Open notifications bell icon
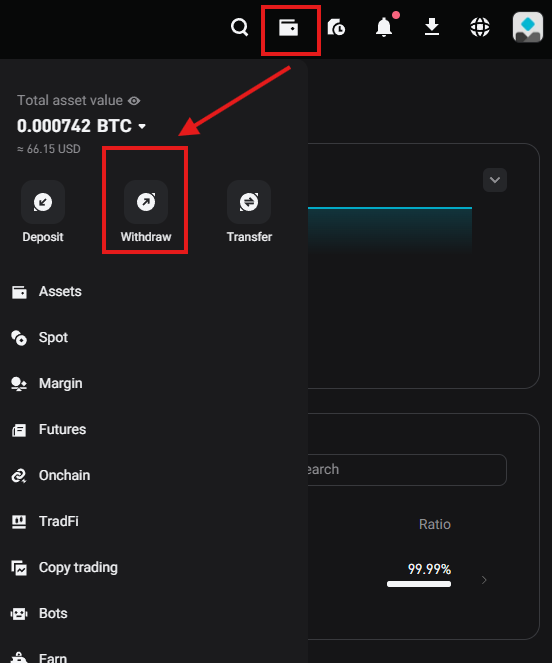Viewport: 552px width, 663px height. pyautogui.click(x=384, y=27)
